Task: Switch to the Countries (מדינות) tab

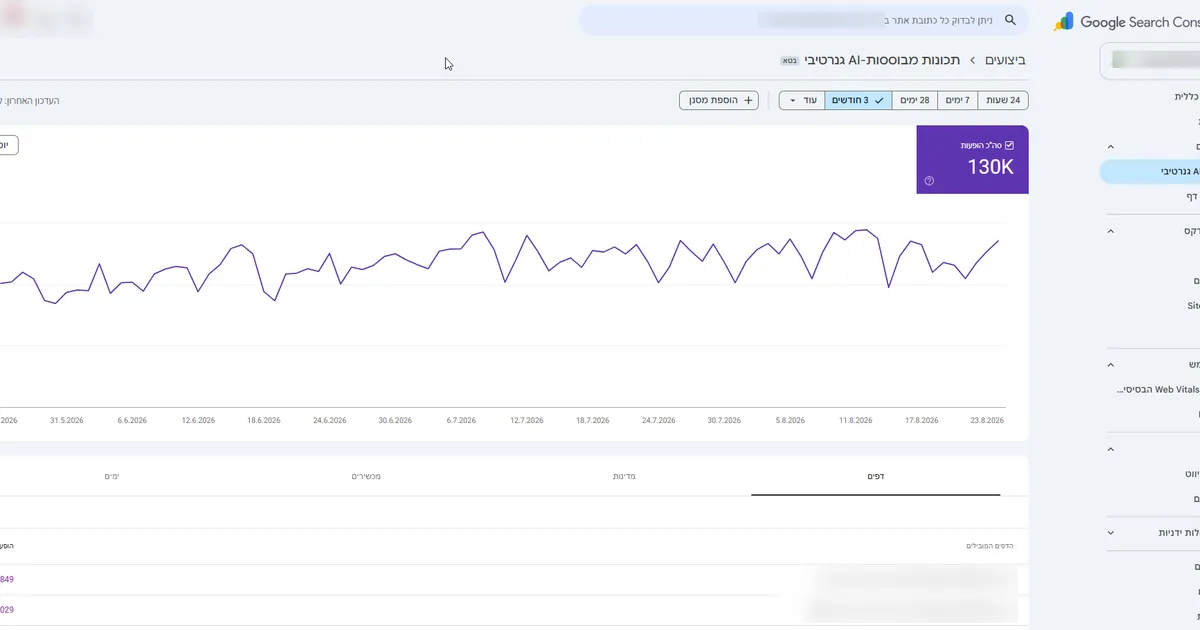Action: click(x=624, y=476)
